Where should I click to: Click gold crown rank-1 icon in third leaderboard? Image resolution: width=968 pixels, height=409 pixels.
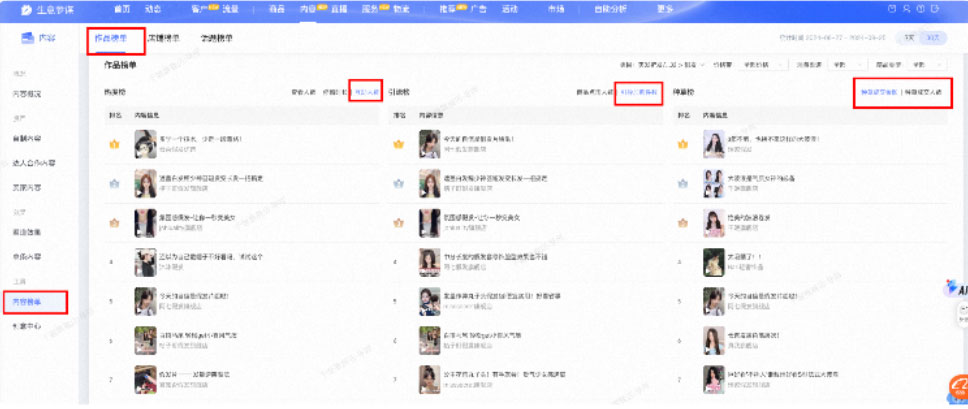pyautogui.click(x=682, y=144)
